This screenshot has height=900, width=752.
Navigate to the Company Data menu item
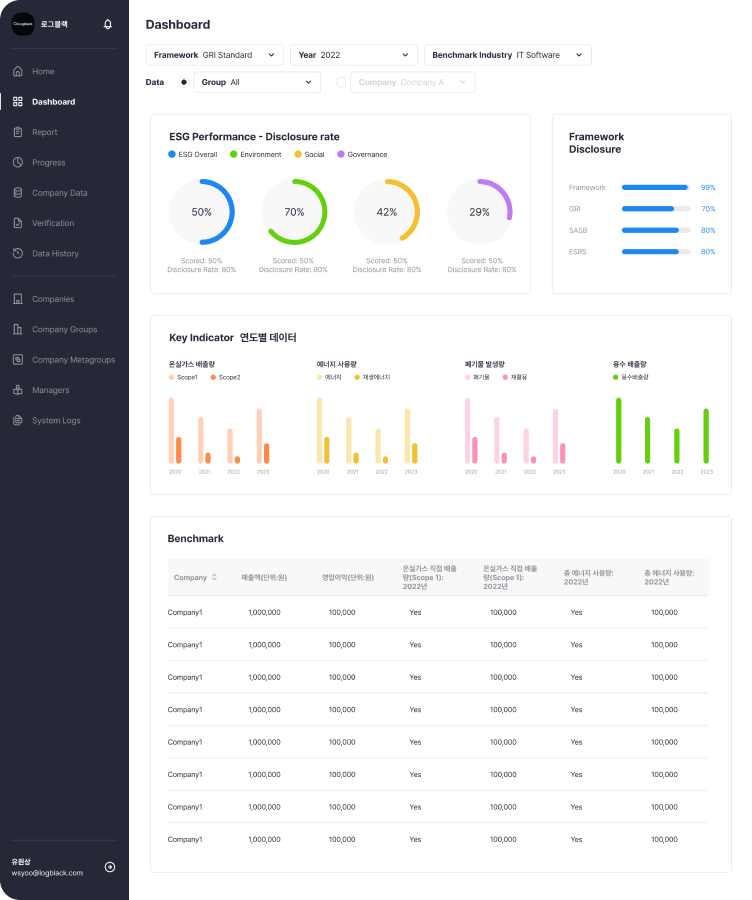pos(60,193)
